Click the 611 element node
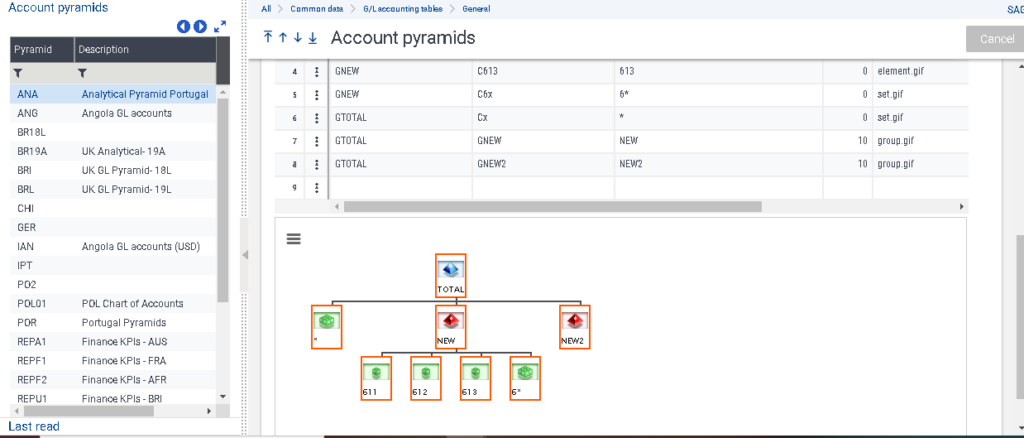 click(x=376, y=379)
